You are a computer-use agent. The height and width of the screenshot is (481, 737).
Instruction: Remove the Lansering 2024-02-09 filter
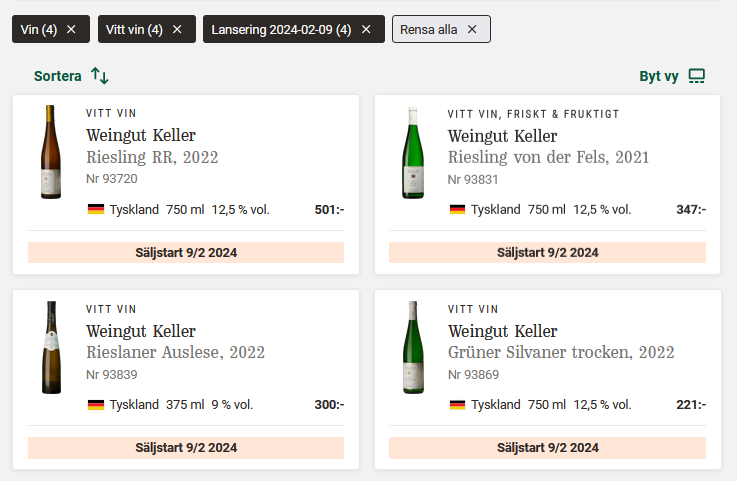(366, 30)
